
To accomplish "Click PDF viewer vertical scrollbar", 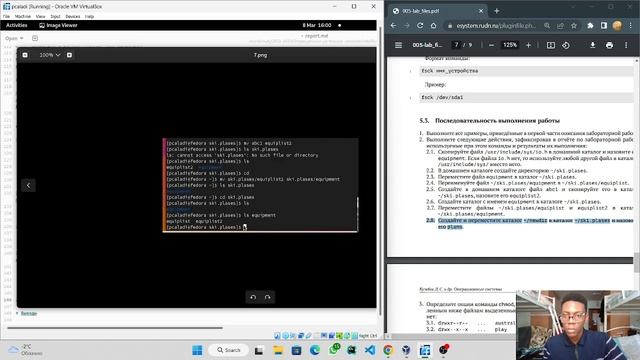I will coord(637,262).
